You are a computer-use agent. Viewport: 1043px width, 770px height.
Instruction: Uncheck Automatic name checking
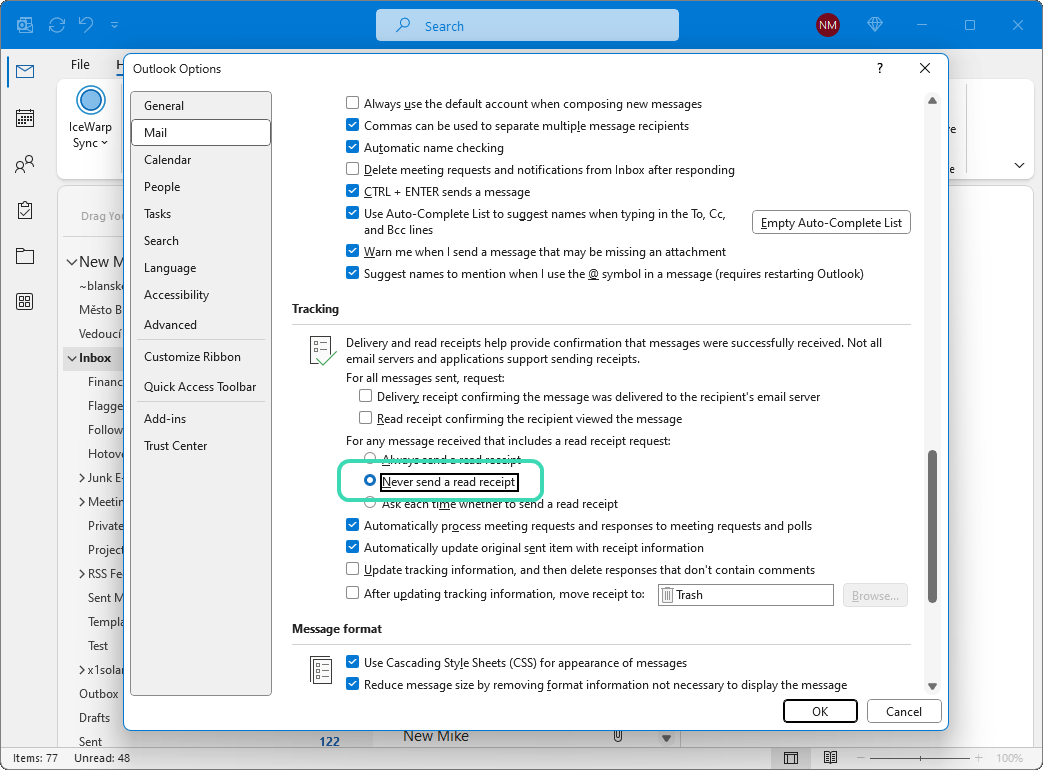pos(353,148)
